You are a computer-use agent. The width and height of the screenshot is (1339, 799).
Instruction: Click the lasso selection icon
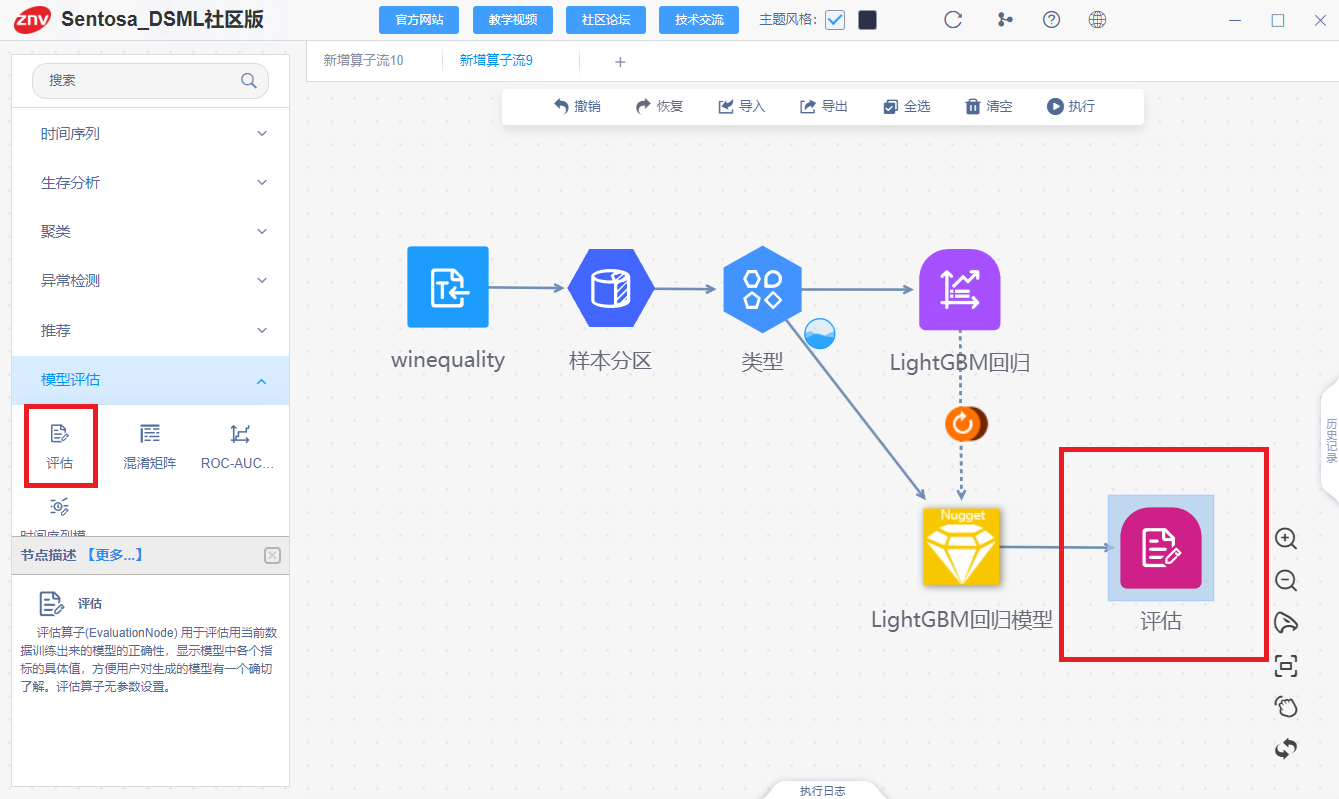pyautogui.click(x=1286, y=623)
